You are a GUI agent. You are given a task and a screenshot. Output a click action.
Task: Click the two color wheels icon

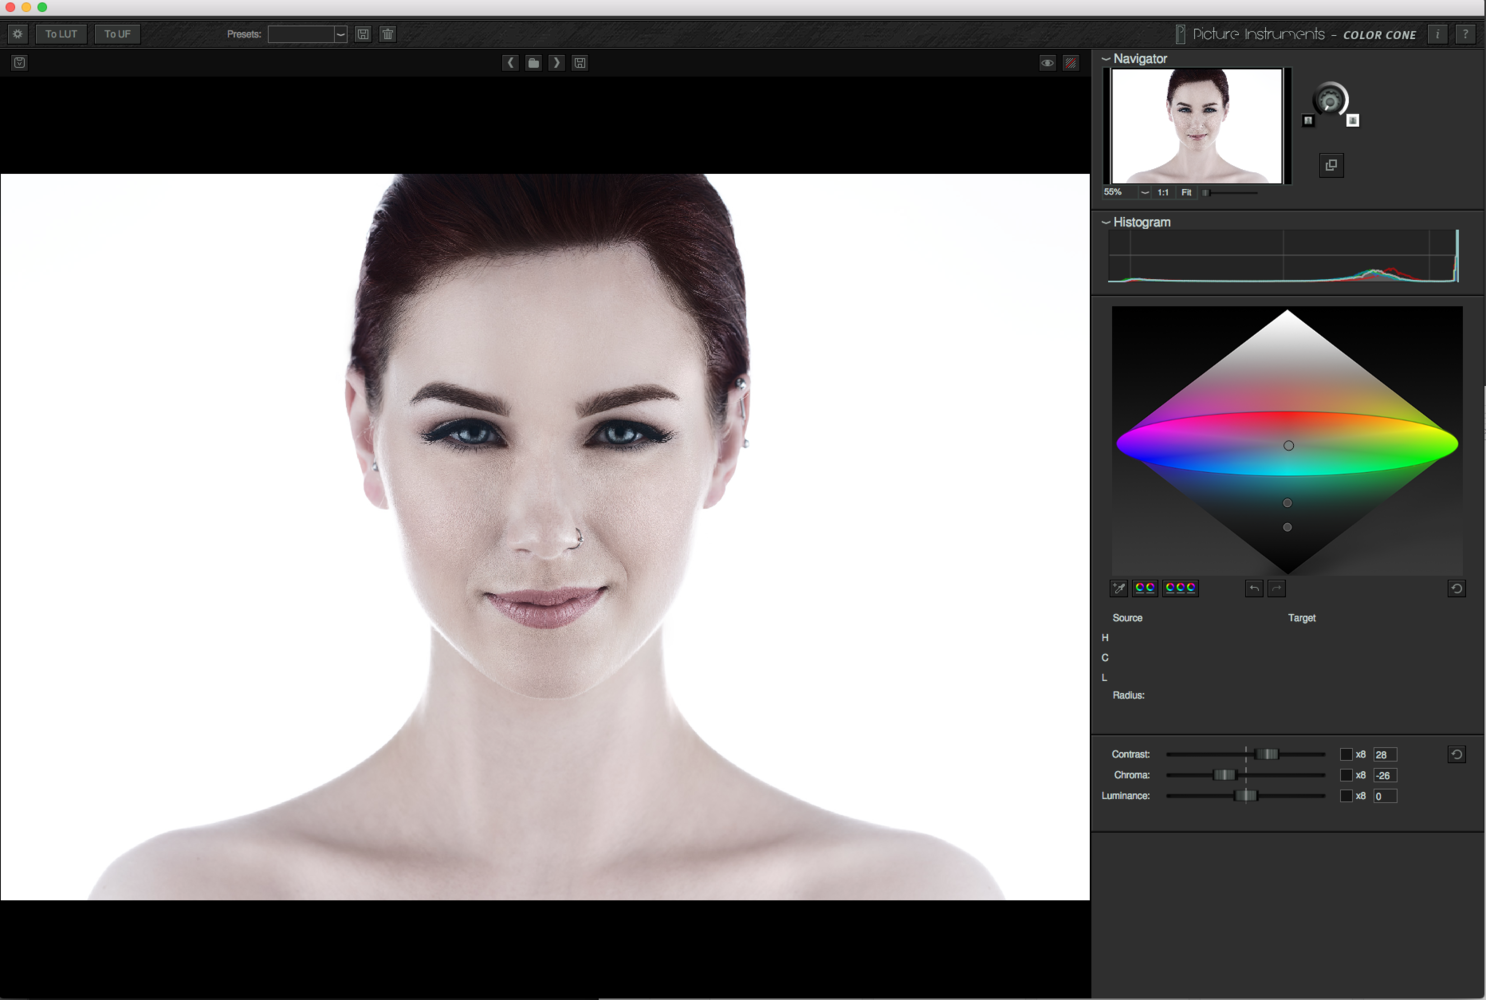(1145, 588)
